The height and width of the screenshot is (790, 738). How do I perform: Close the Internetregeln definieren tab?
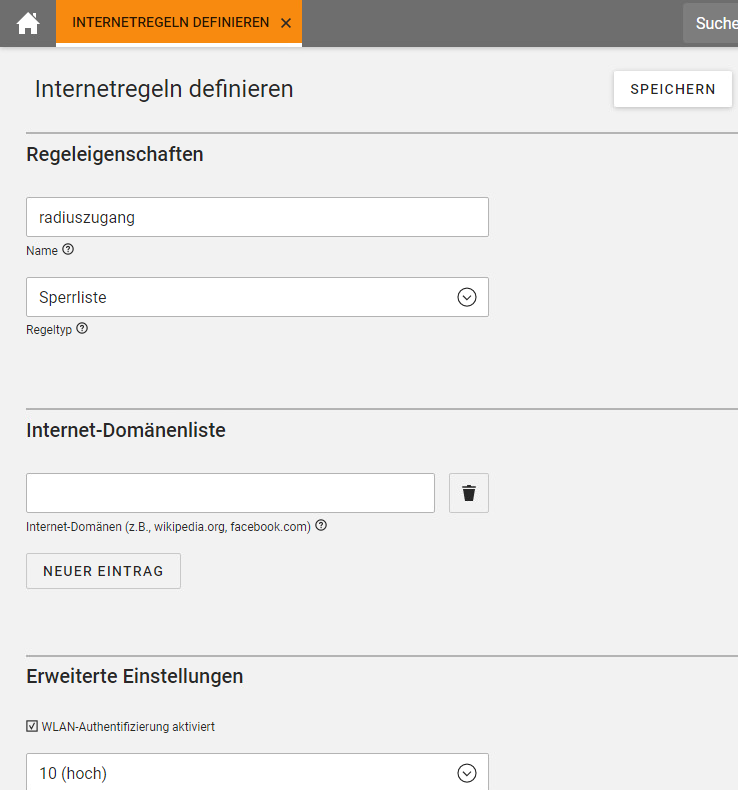(x=286, y=23)
